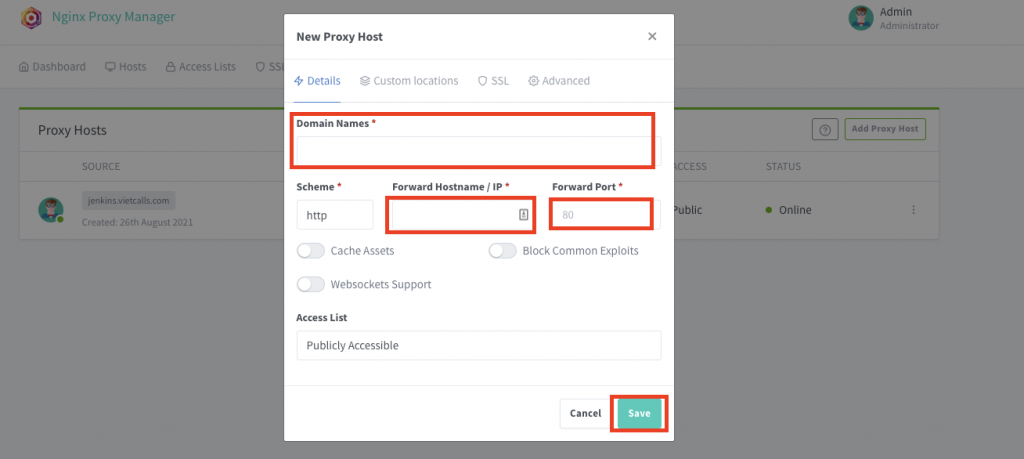
Task: Close the New Proxy Host dialog
Action: tap(652, 36)
